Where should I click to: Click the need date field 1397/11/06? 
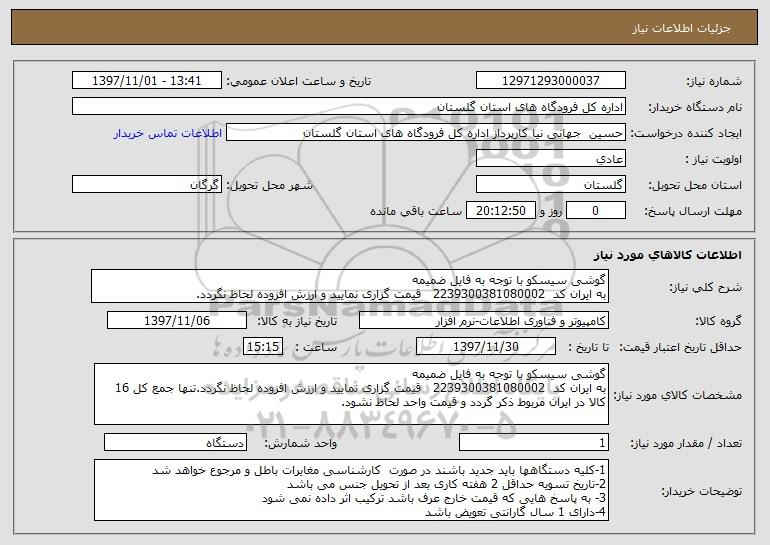pos(177,321)
